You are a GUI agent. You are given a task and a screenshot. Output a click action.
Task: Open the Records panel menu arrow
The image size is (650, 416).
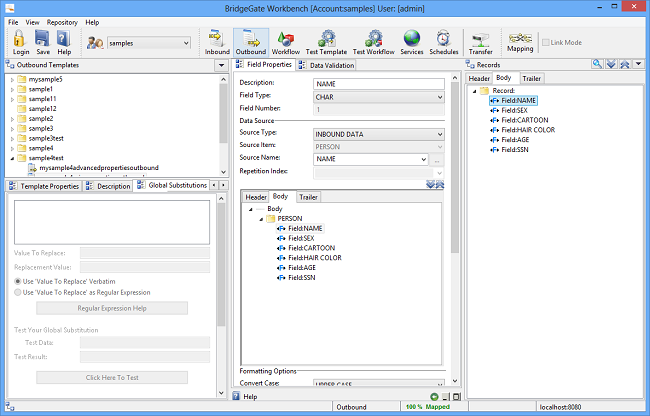(638, 64)
